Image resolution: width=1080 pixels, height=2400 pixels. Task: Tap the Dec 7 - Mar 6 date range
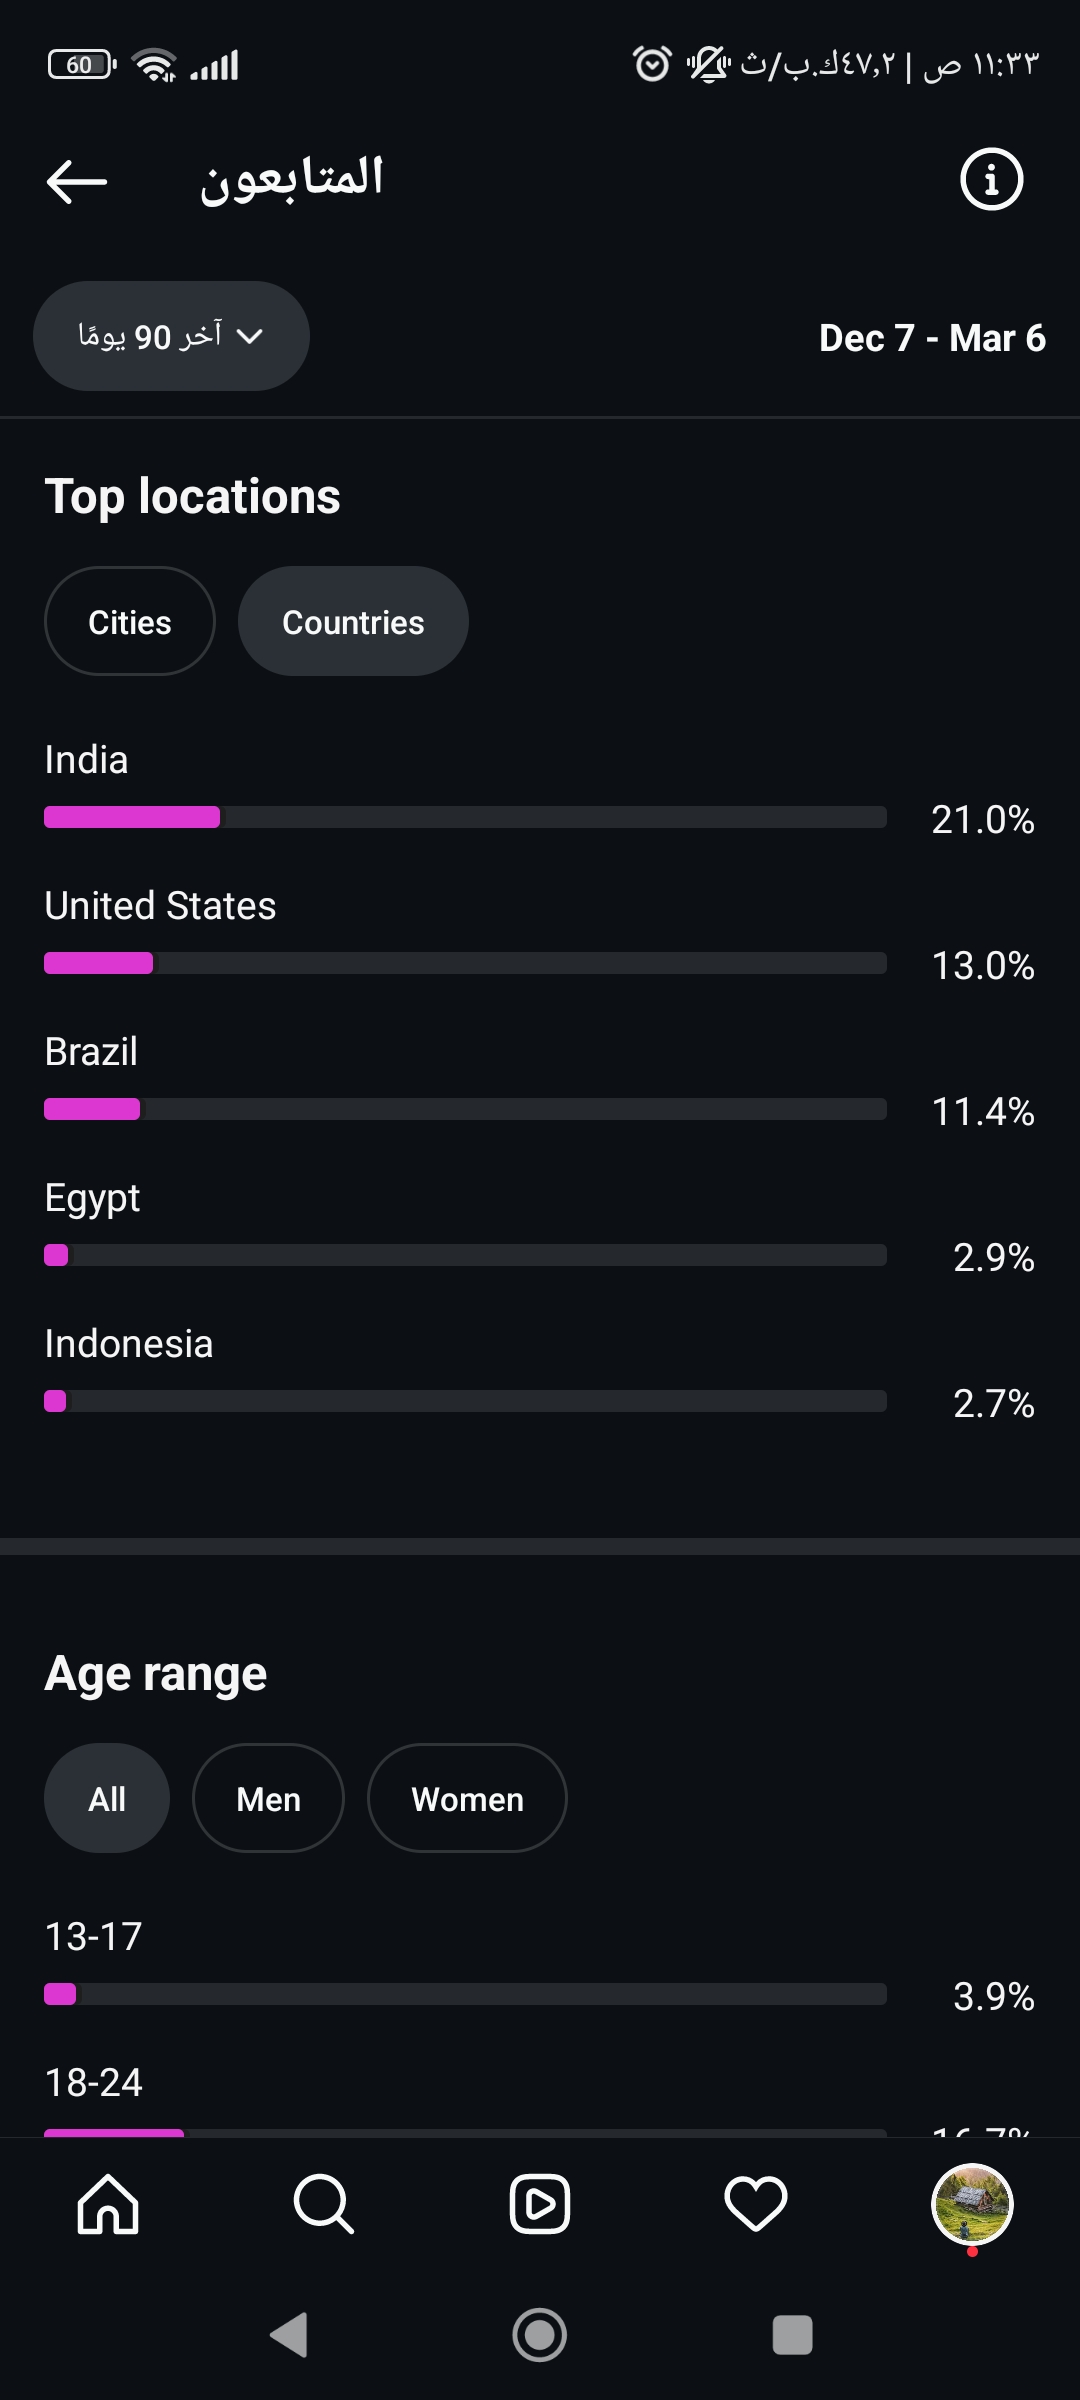932,338
